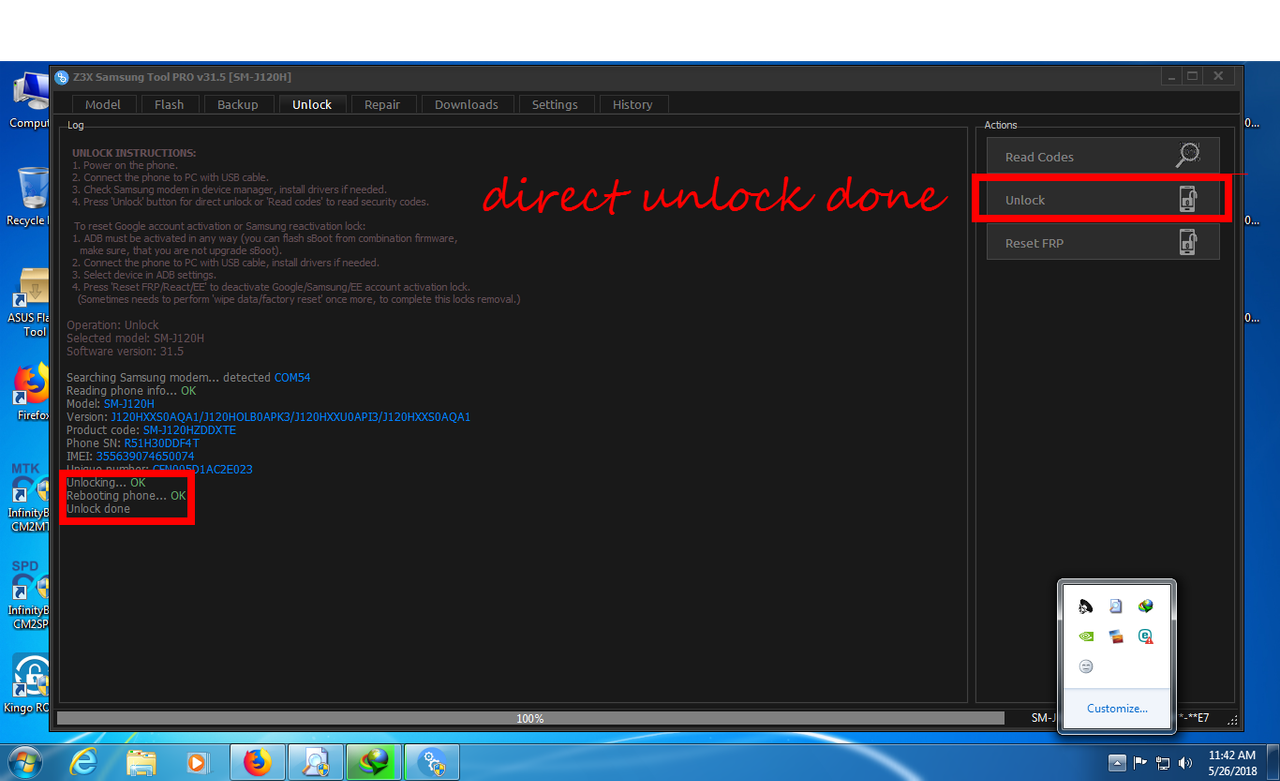The image size is (1280, 781).
Task: Open the Downloads tab
Action: (467, 104)
